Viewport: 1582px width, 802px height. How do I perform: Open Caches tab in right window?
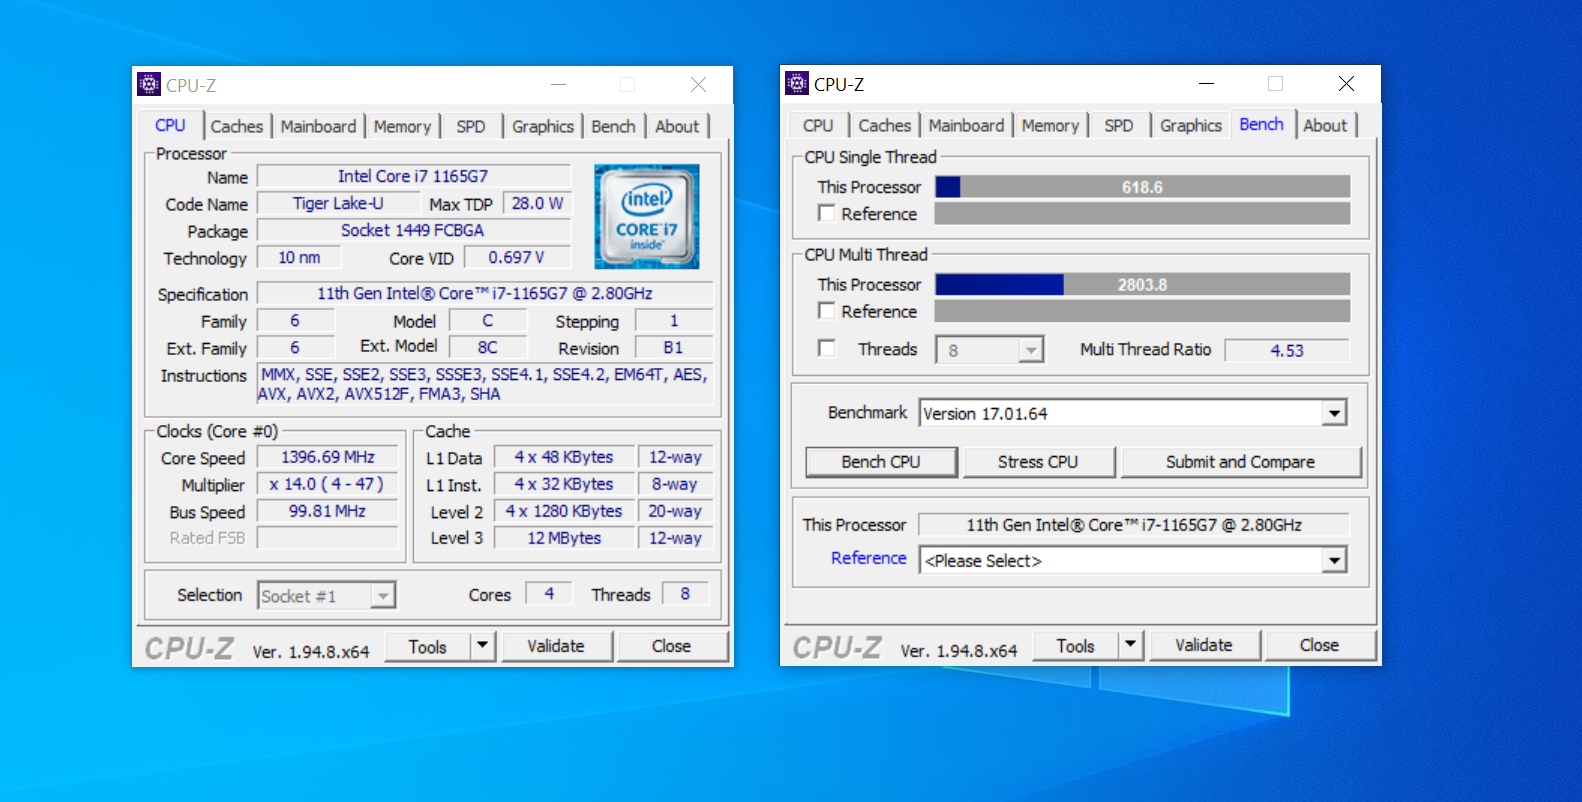(x=885, y=125)
